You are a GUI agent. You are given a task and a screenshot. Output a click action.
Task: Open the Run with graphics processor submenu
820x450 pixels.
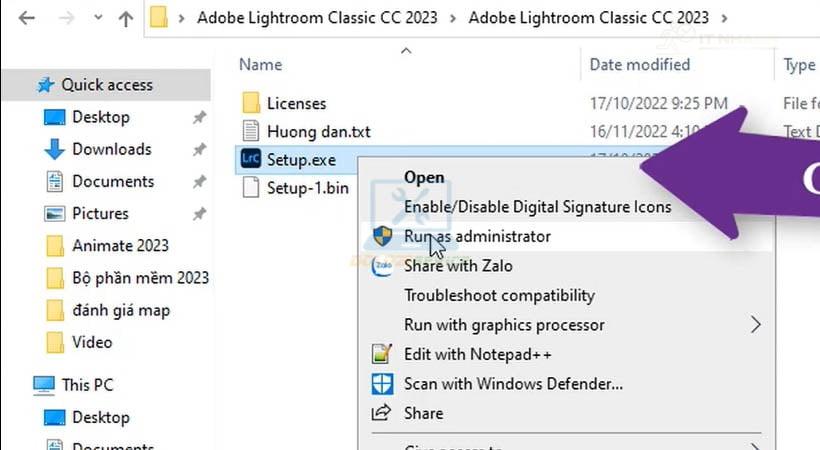755,325
